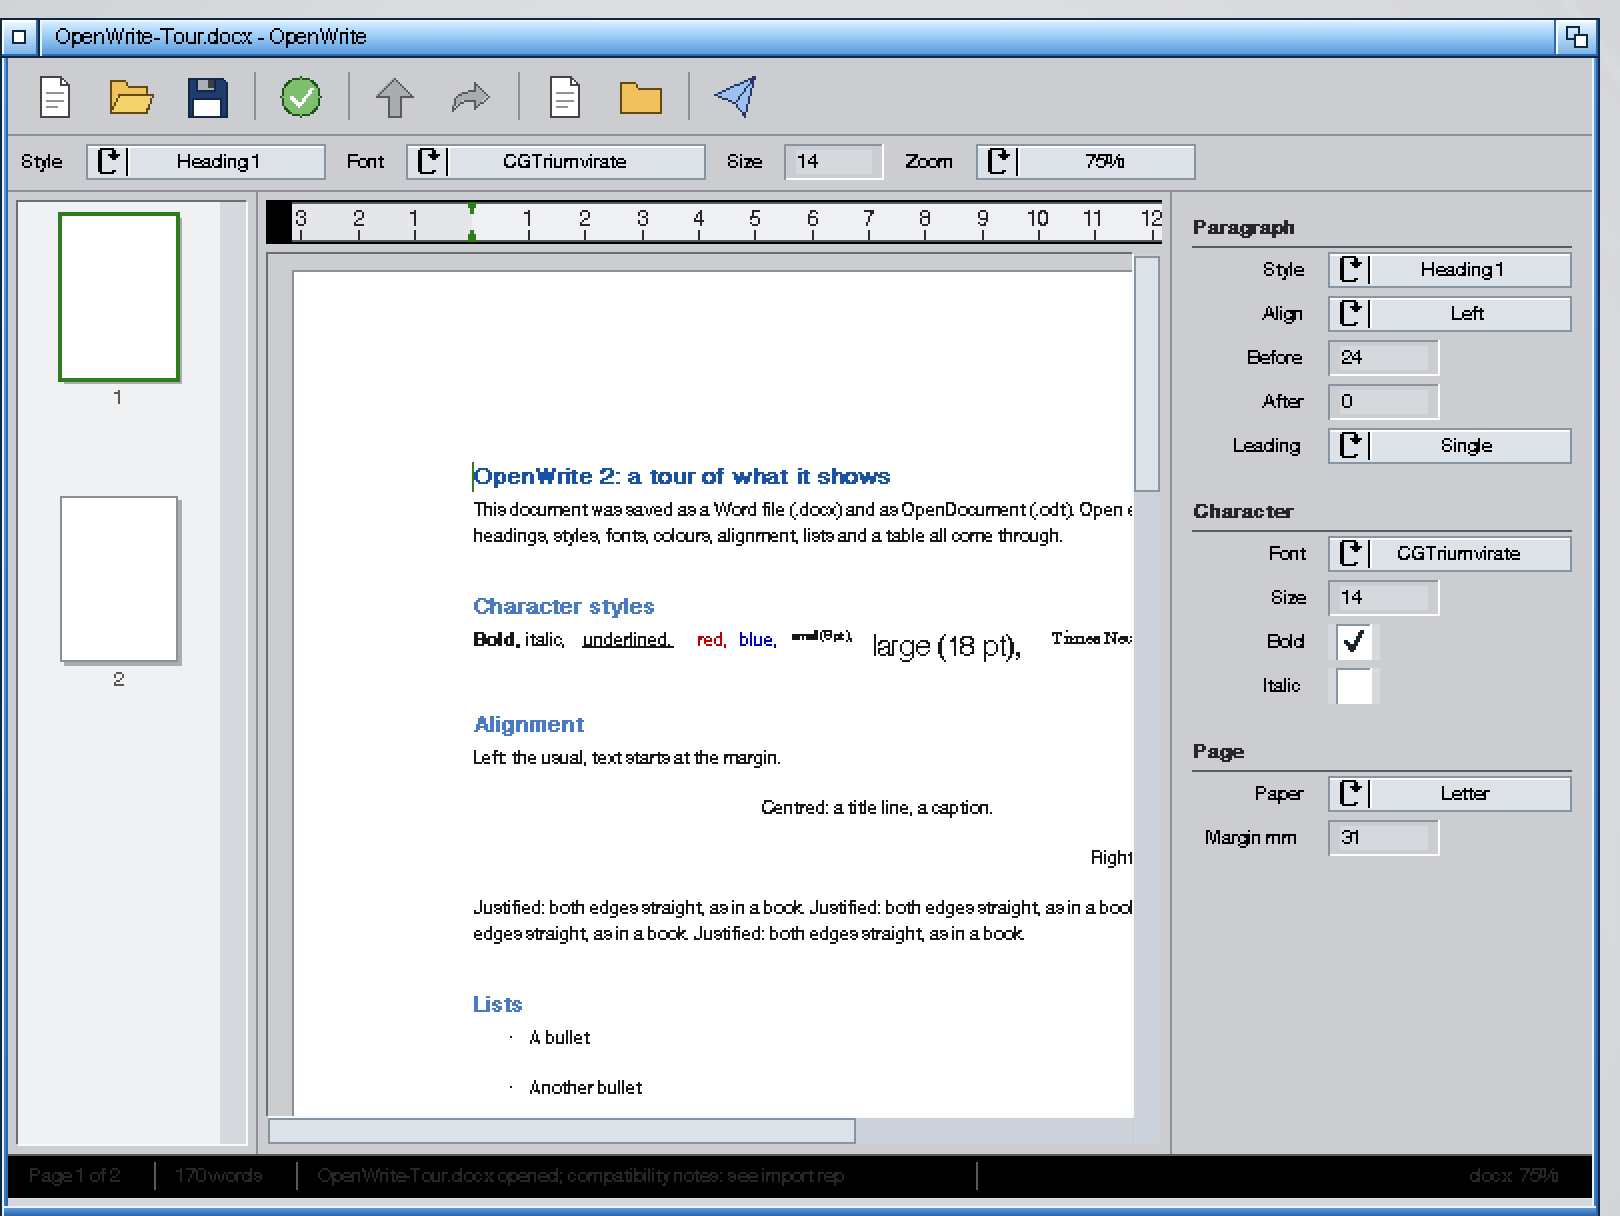Open the Paper dropdown showing Letter
The height and width of the screenshot is (1216, 1620).
(x=1450, y=794)
